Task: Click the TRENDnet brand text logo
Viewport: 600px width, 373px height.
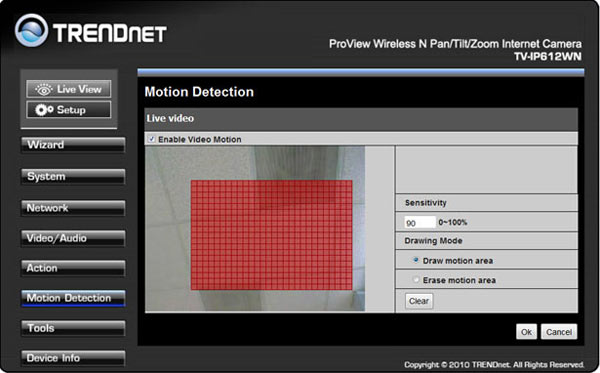Action: pos(110,33)
